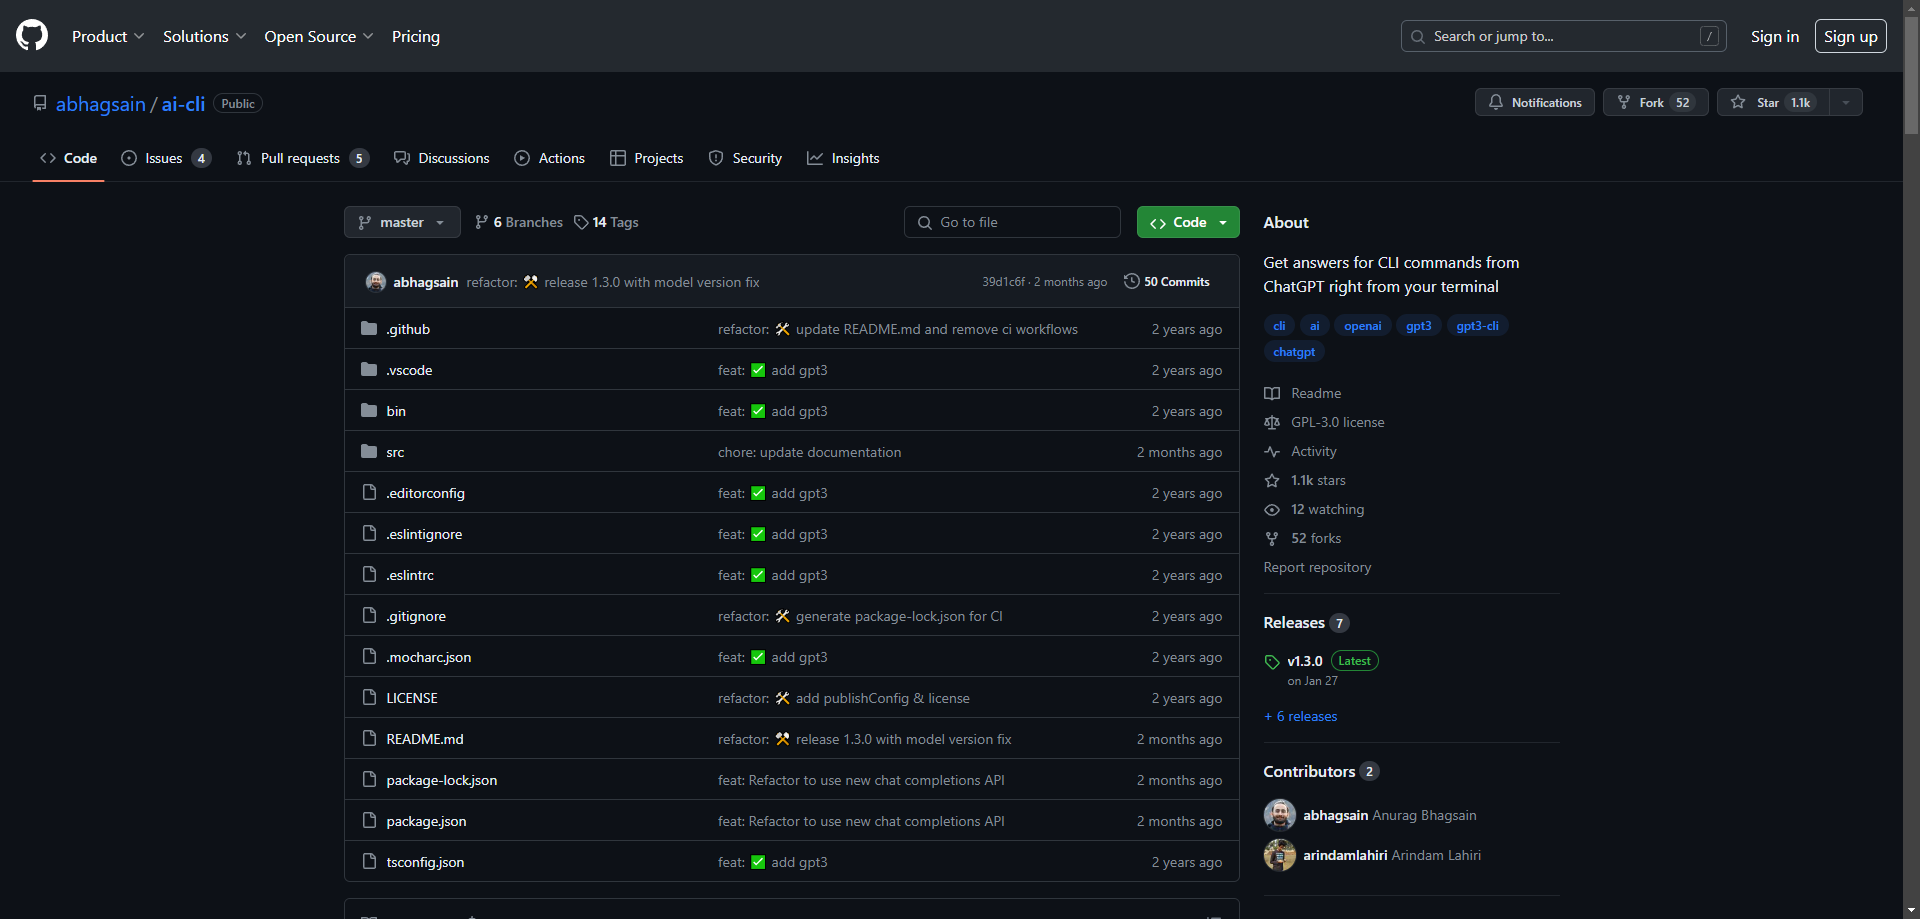The width and height of the screenshot is (1920, 919).
Task: Expand the Product menu
Action: coord(108,36)
